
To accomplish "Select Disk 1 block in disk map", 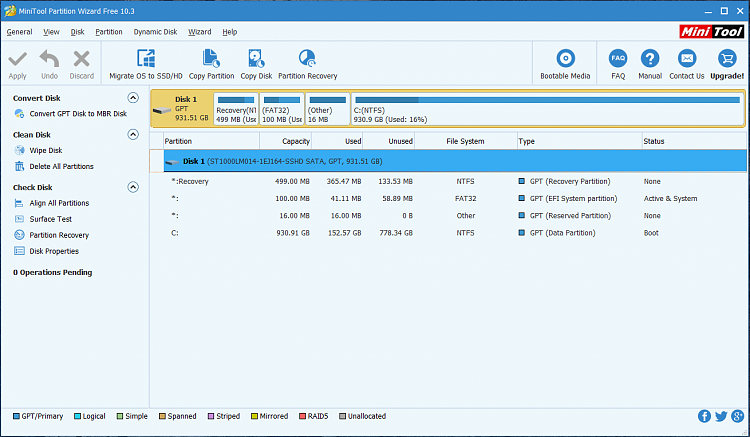I will [x=181, y=109].
